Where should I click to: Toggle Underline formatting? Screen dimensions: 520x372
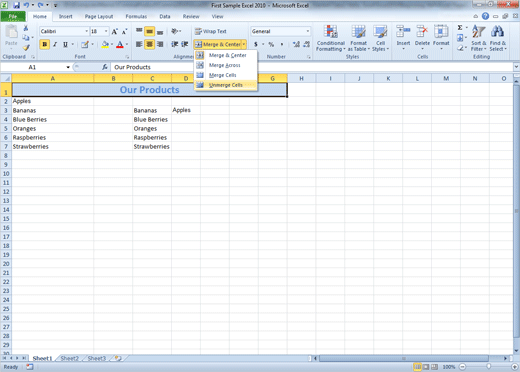pos(65,44)
